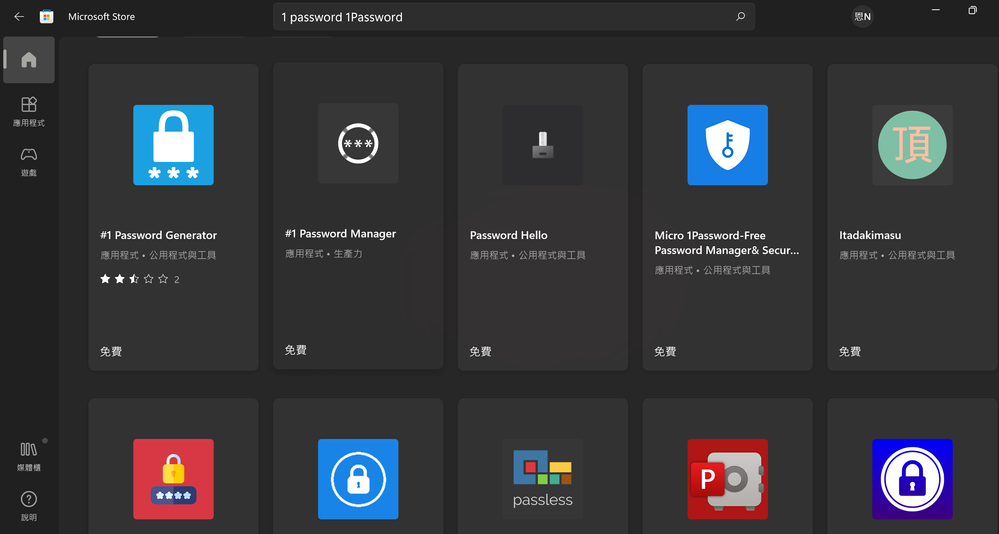Open the user profile avatar
The height and width of the screenshot is (534, 999).
862,17
